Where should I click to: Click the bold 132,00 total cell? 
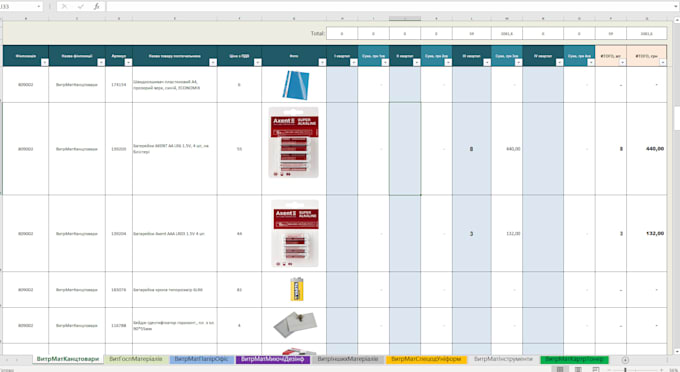click(647, 233)
